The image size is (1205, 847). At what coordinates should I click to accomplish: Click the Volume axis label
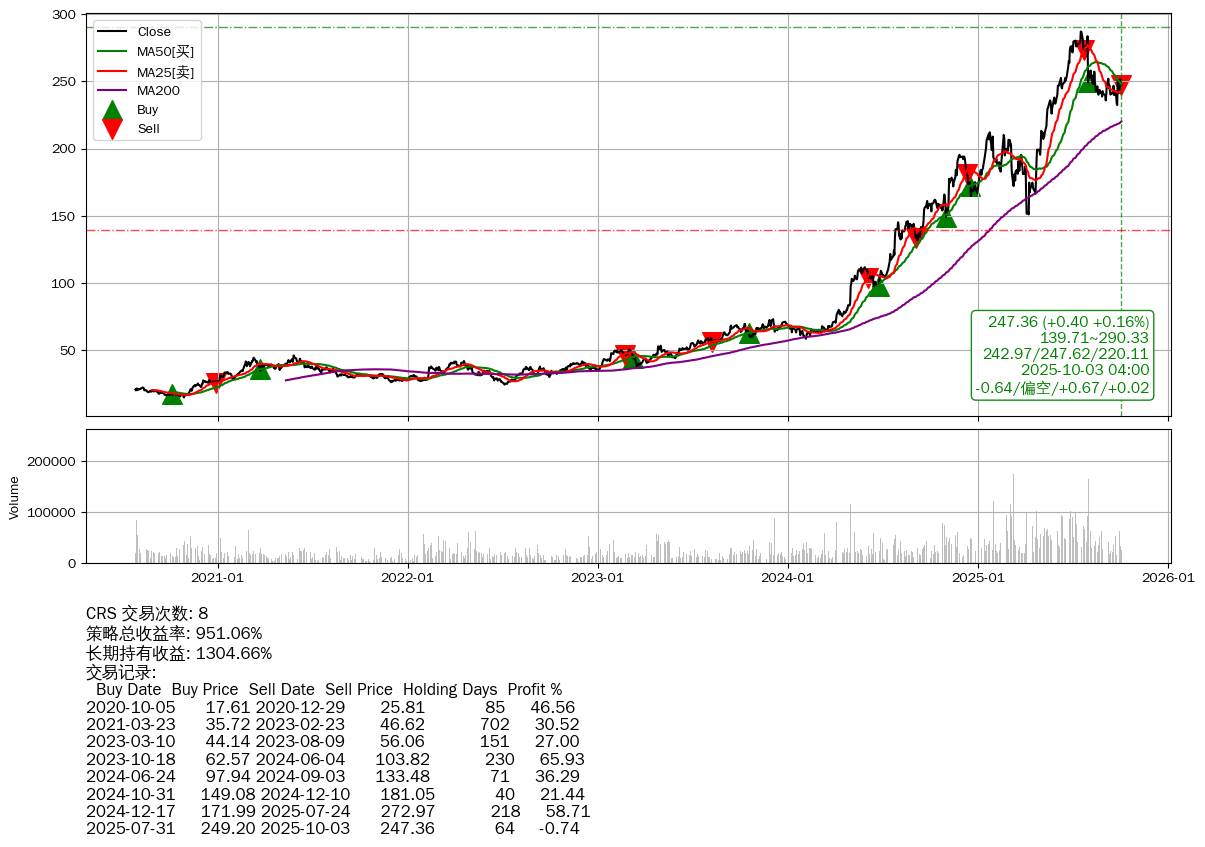pos(14,497)
